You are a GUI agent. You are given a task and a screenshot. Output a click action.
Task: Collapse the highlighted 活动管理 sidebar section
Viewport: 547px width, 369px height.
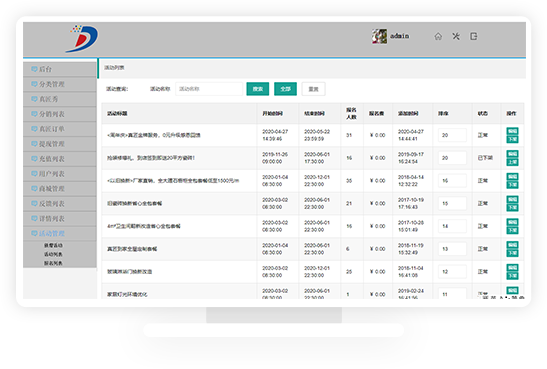[x=60, y=233]
